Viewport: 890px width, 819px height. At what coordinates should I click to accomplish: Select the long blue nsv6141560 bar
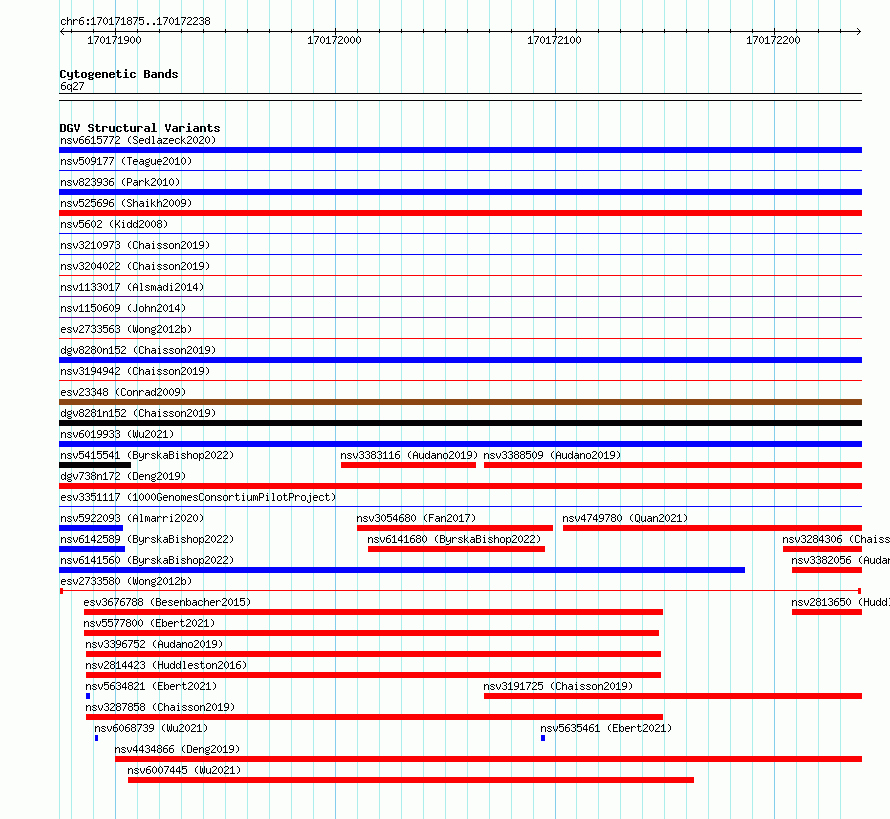402,570
